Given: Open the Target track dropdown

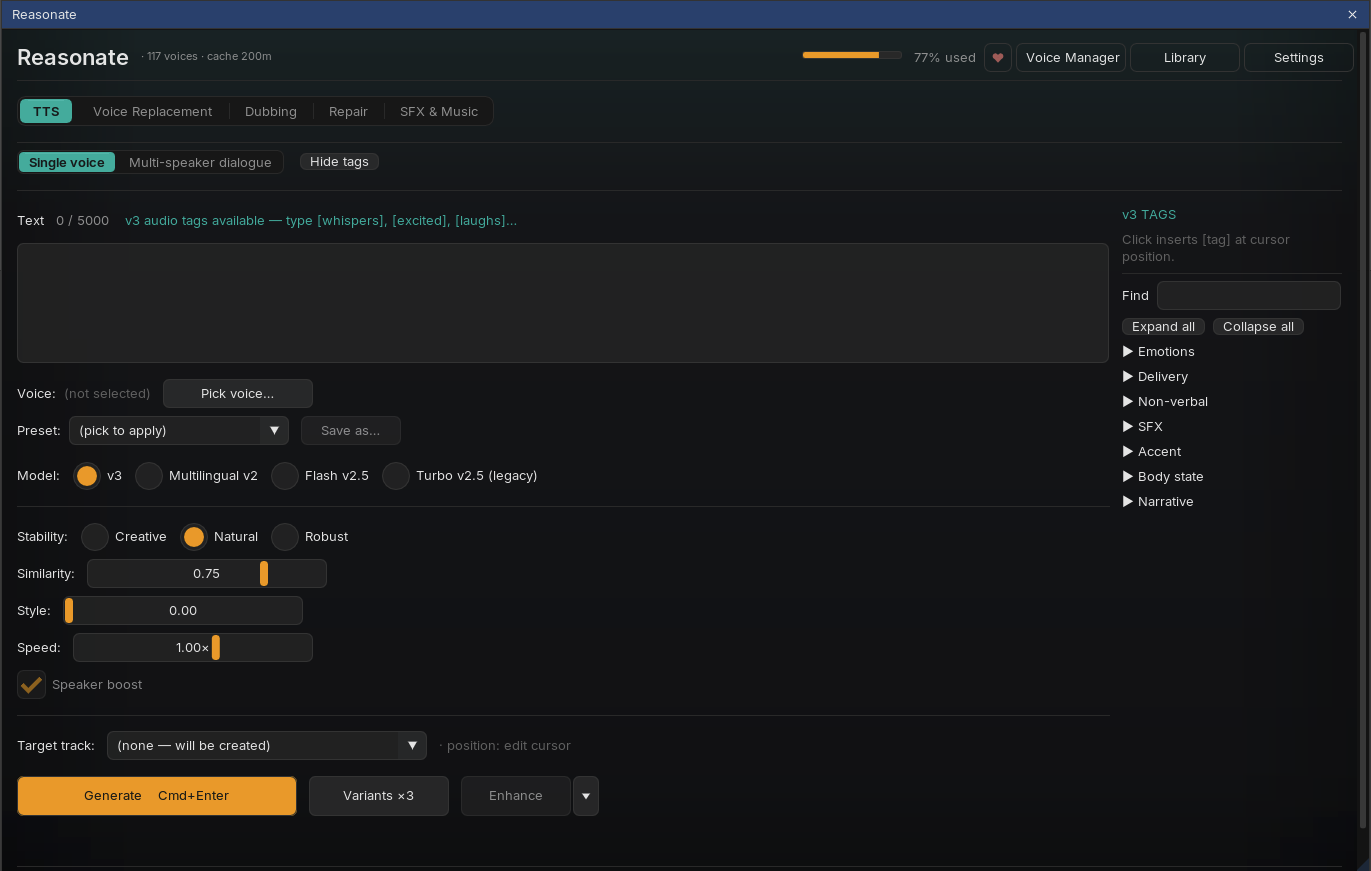Looking at the screenshot, I should pos(267,746).
